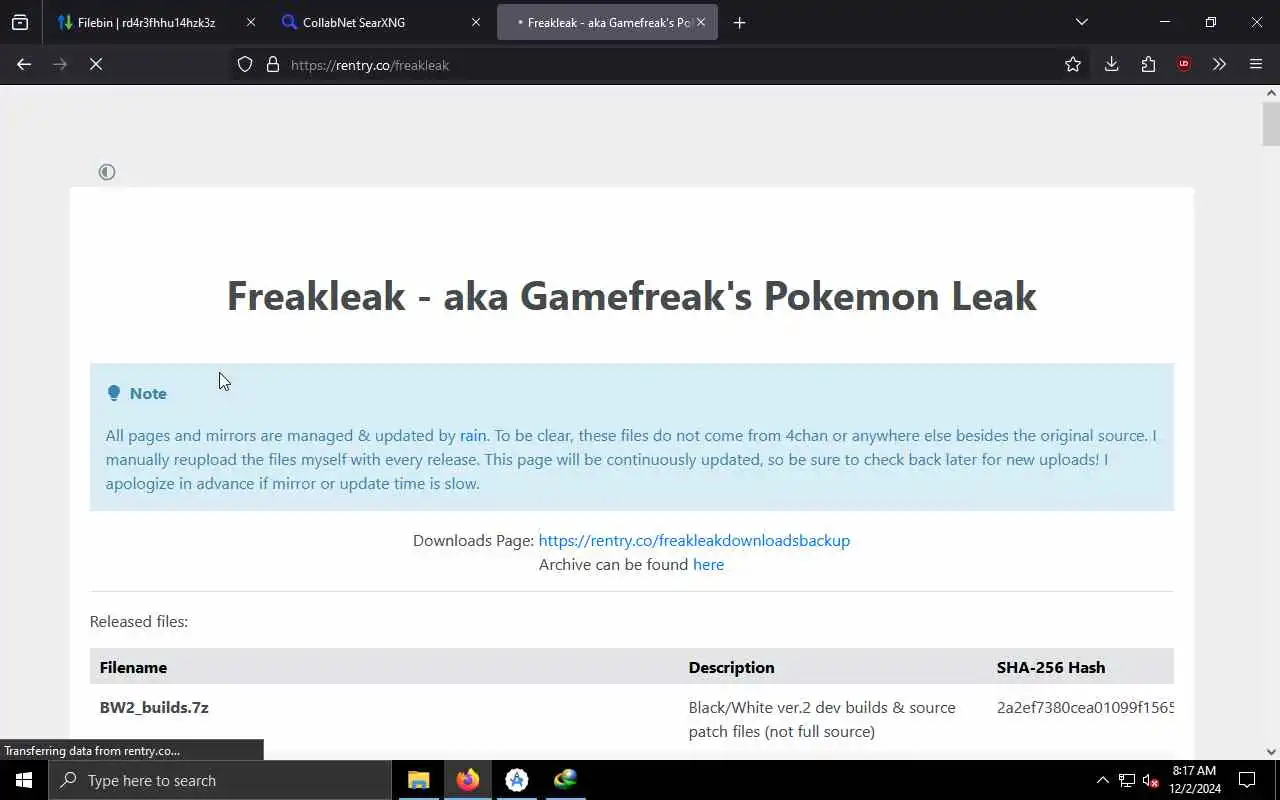
Task: Open the Windows Start menu
Action: click(24, 780)
